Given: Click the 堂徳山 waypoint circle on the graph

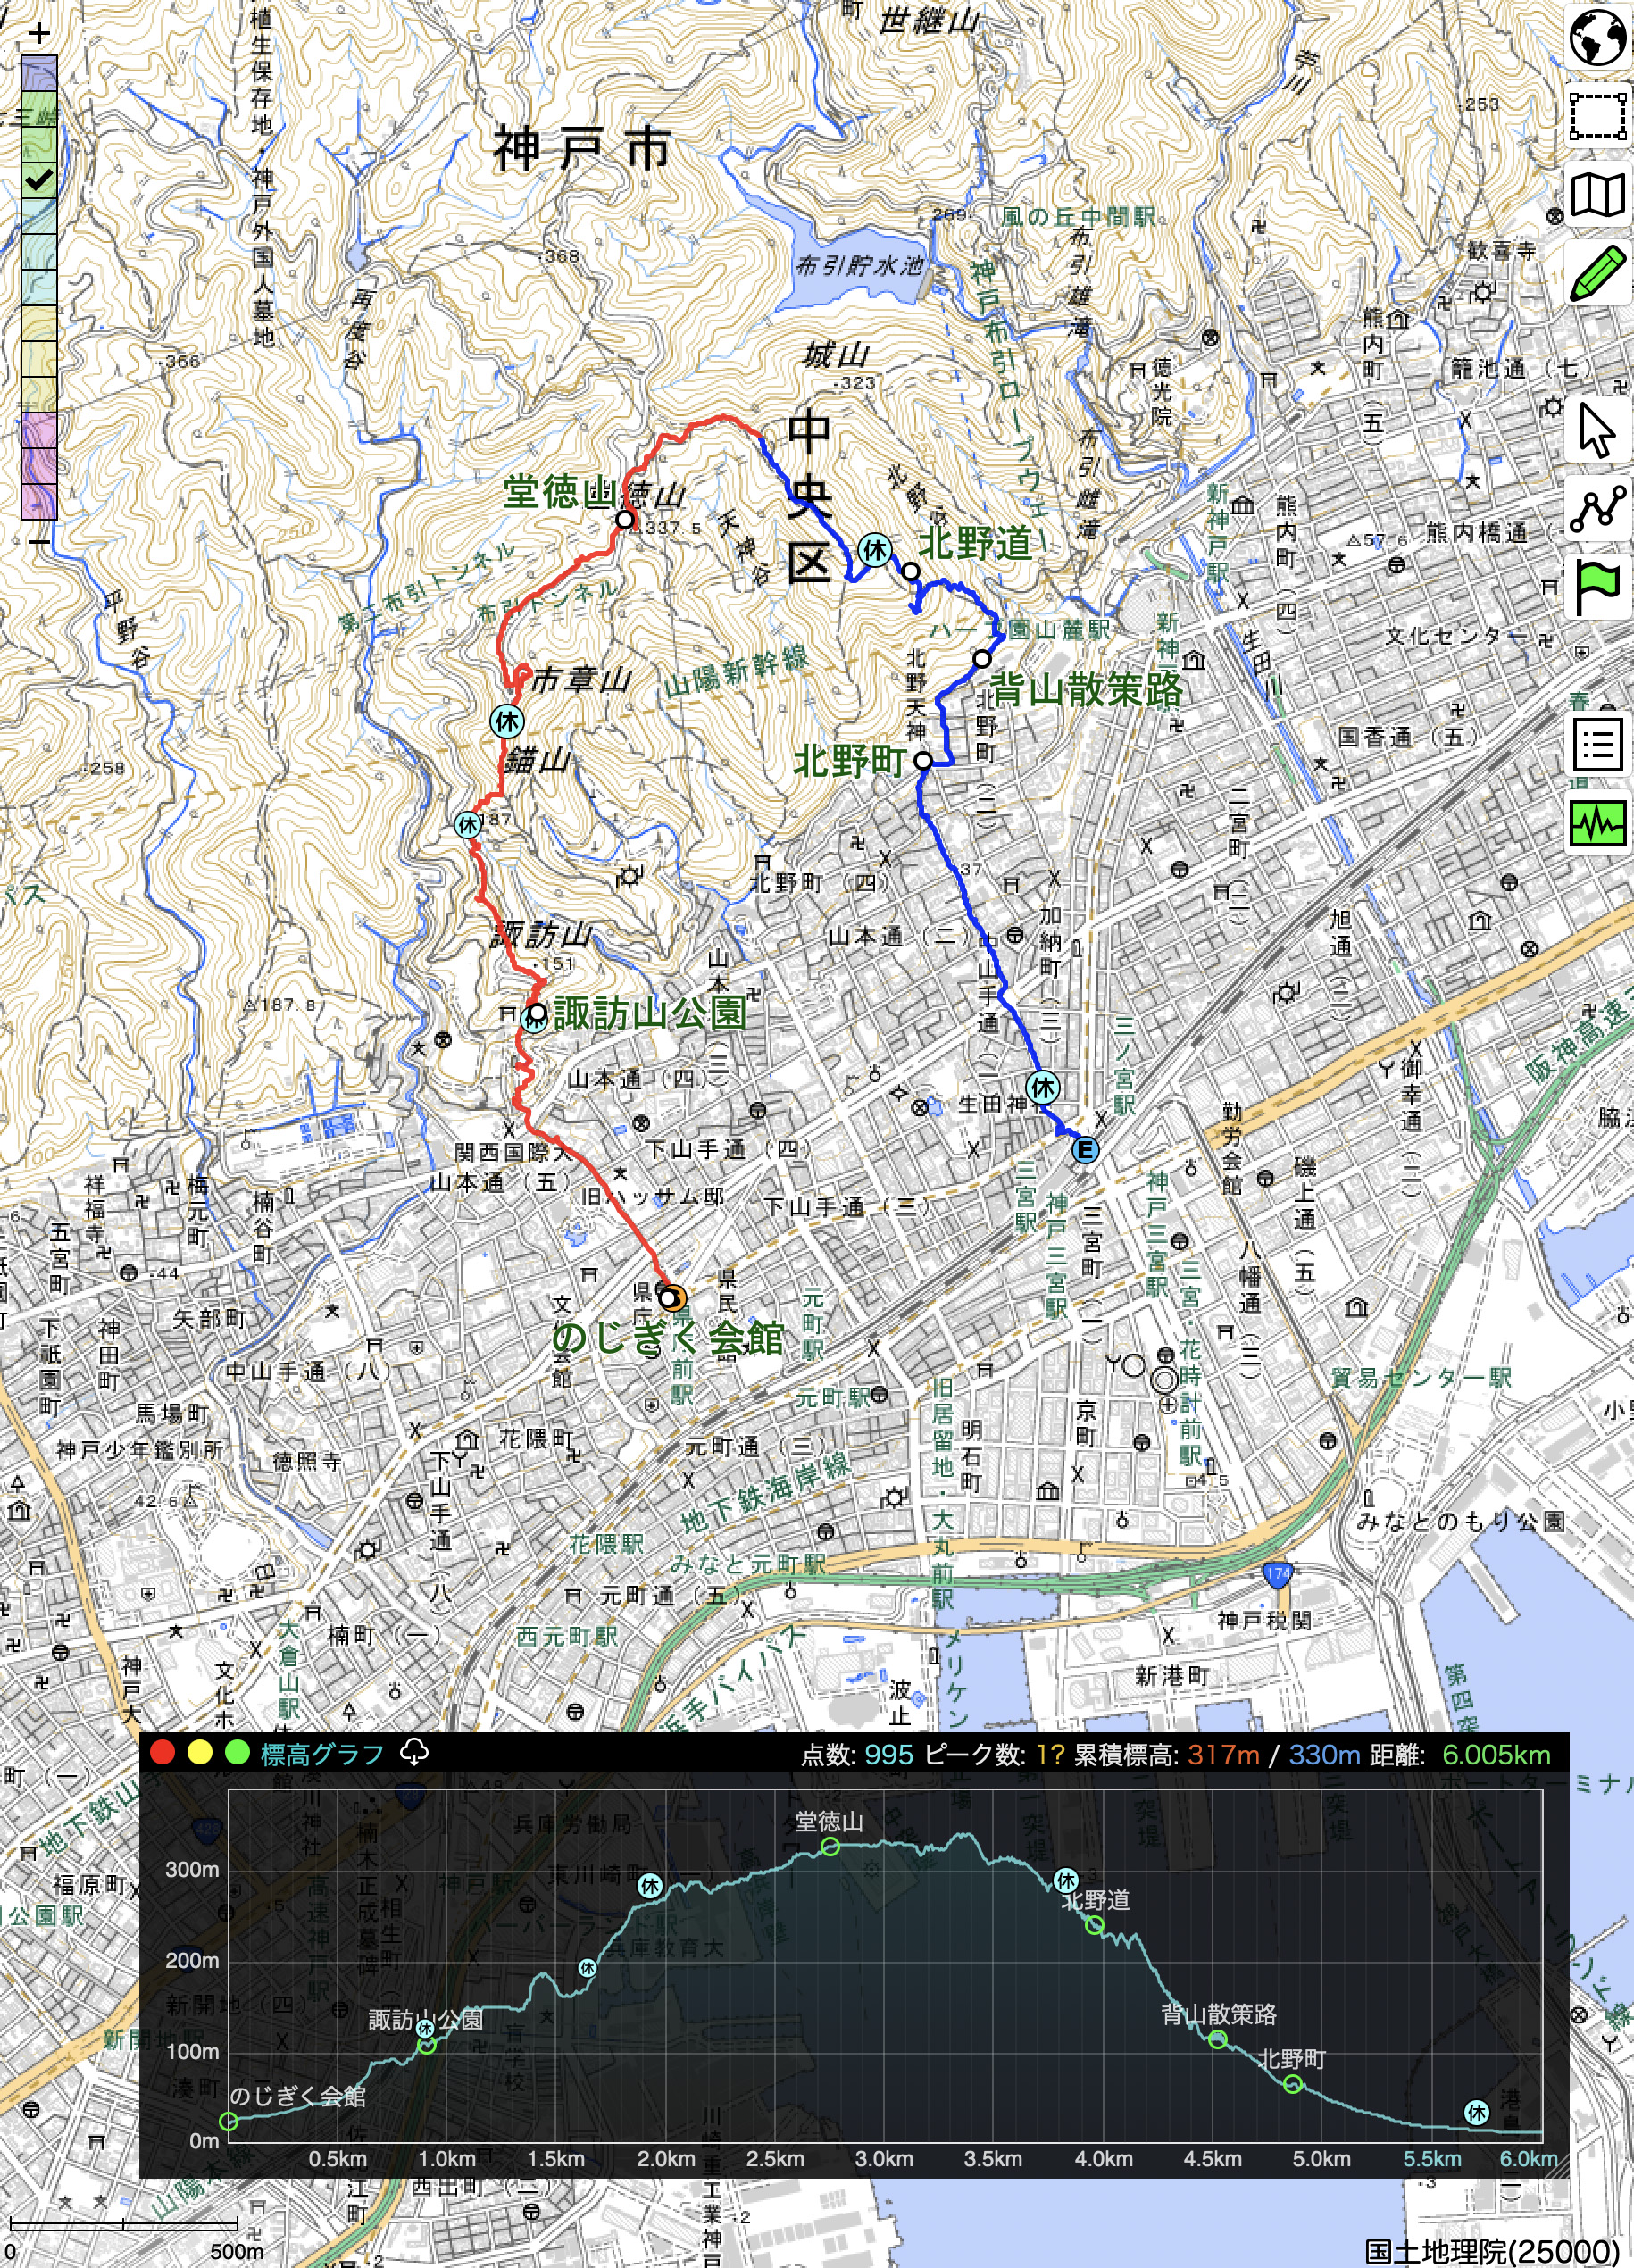Looking at the screenshot, I should [830, 1847].
